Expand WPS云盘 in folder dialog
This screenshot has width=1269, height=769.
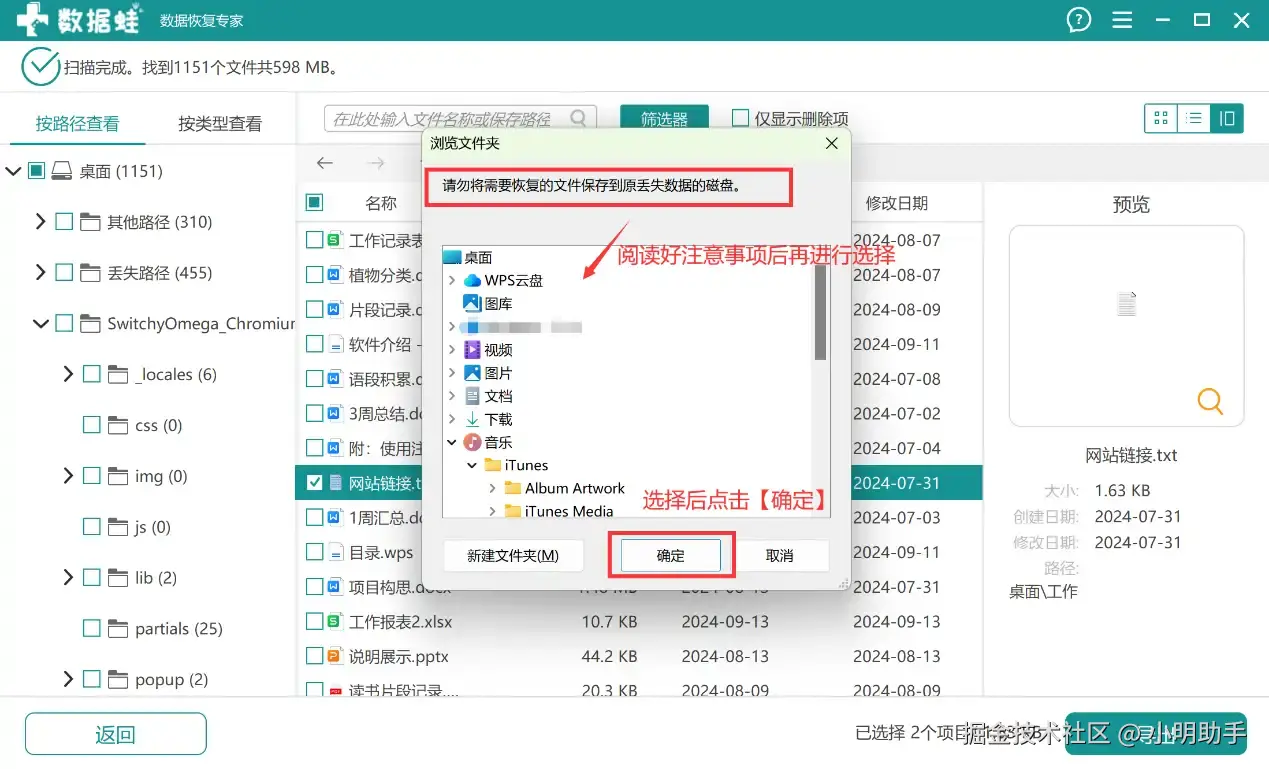452,281
